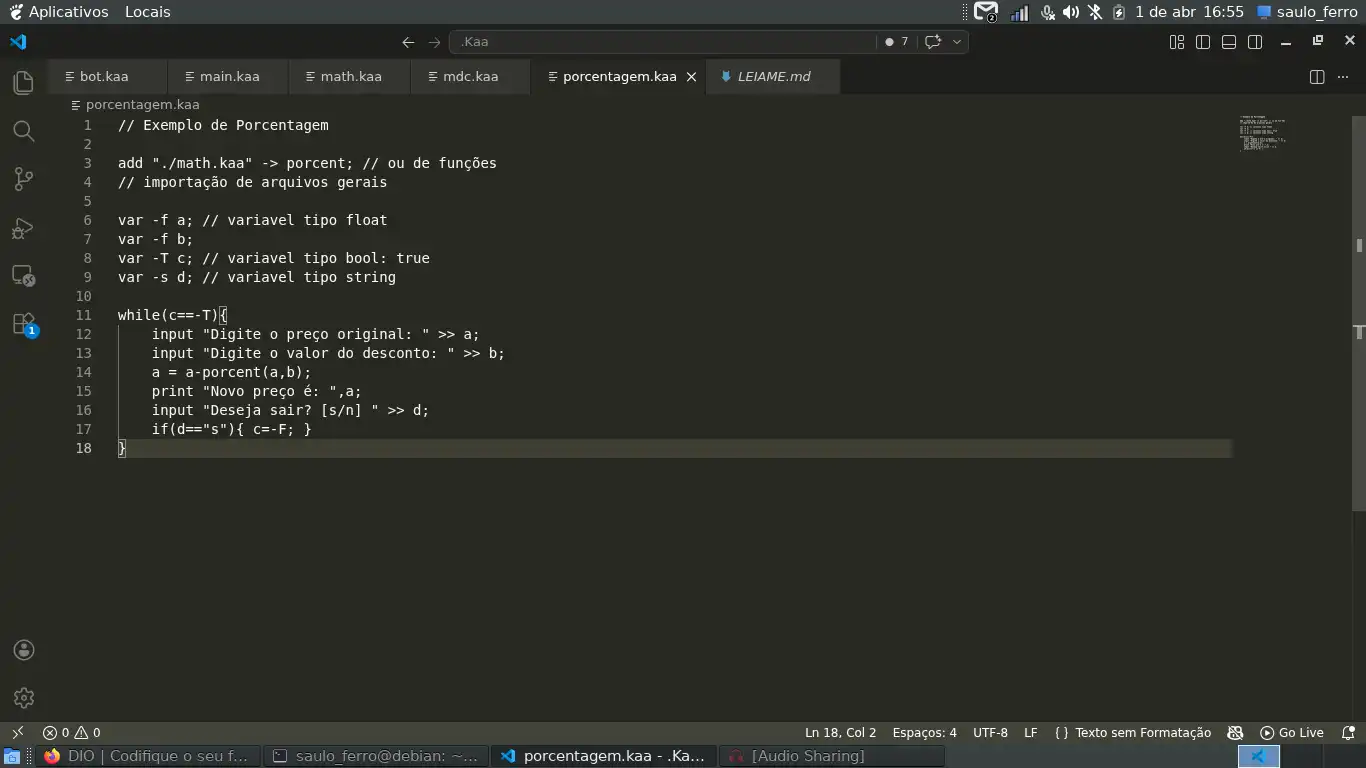Click the Go Live status bar button

pyautogui.click(x=1291, y=733)
